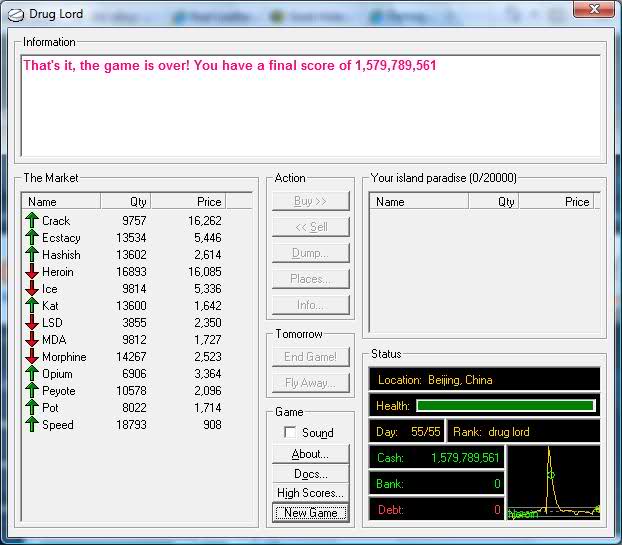The height and width of the screenshot is (545, 622).
Task: Click the green up arrow beside Crack
Action: tap(32, 221)
